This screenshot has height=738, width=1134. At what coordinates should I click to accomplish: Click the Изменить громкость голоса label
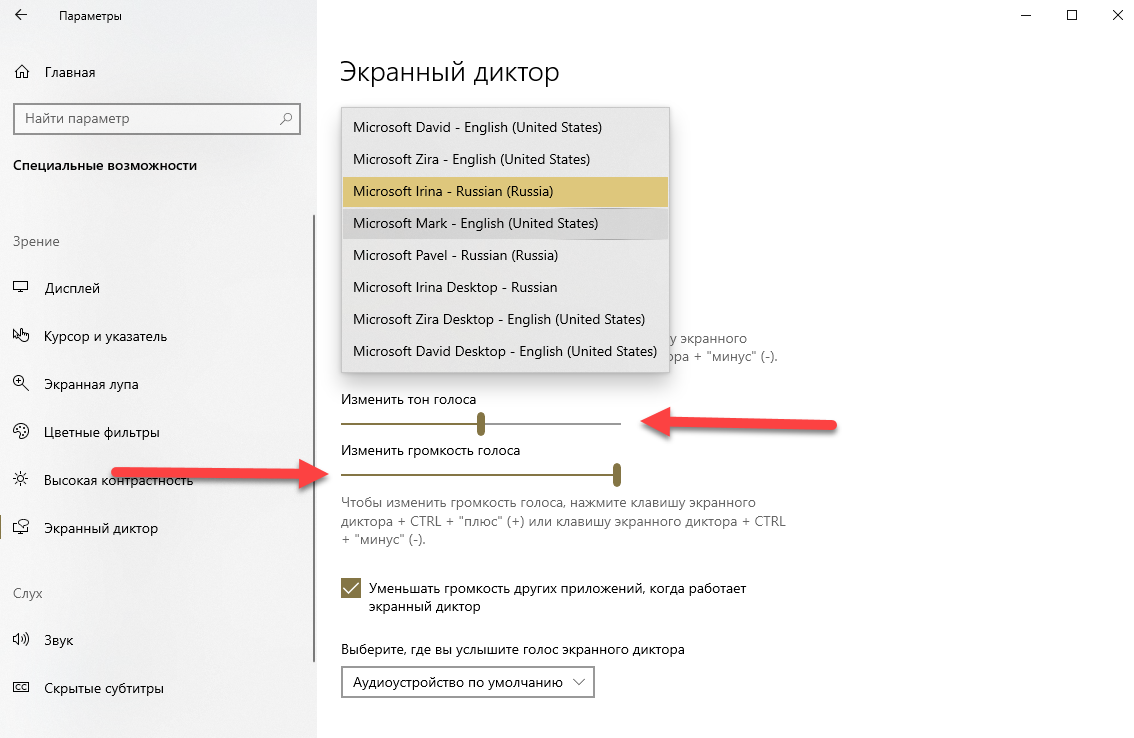click(x=430, y=451)
